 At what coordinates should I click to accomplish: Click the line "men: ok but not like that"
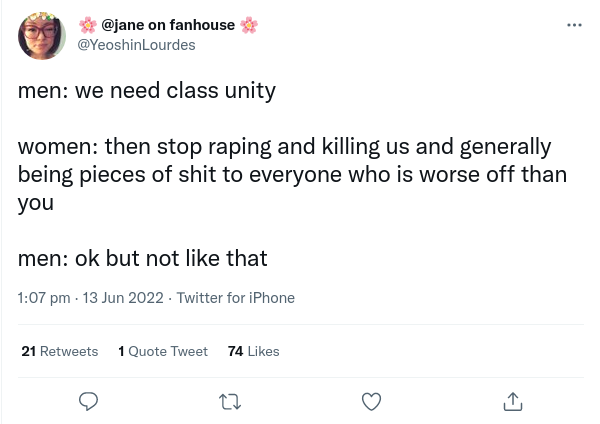[142, 258]
